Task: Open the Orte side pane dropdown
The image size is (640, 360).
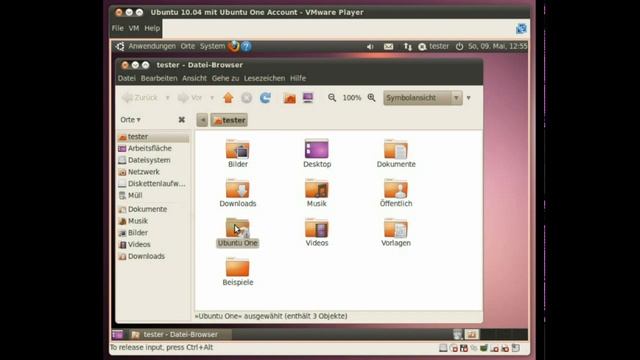Action: tap(131, 120)
